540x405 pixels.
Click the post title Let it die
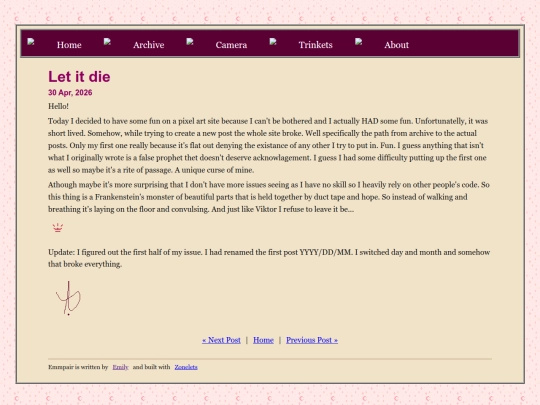coord(79,76)
